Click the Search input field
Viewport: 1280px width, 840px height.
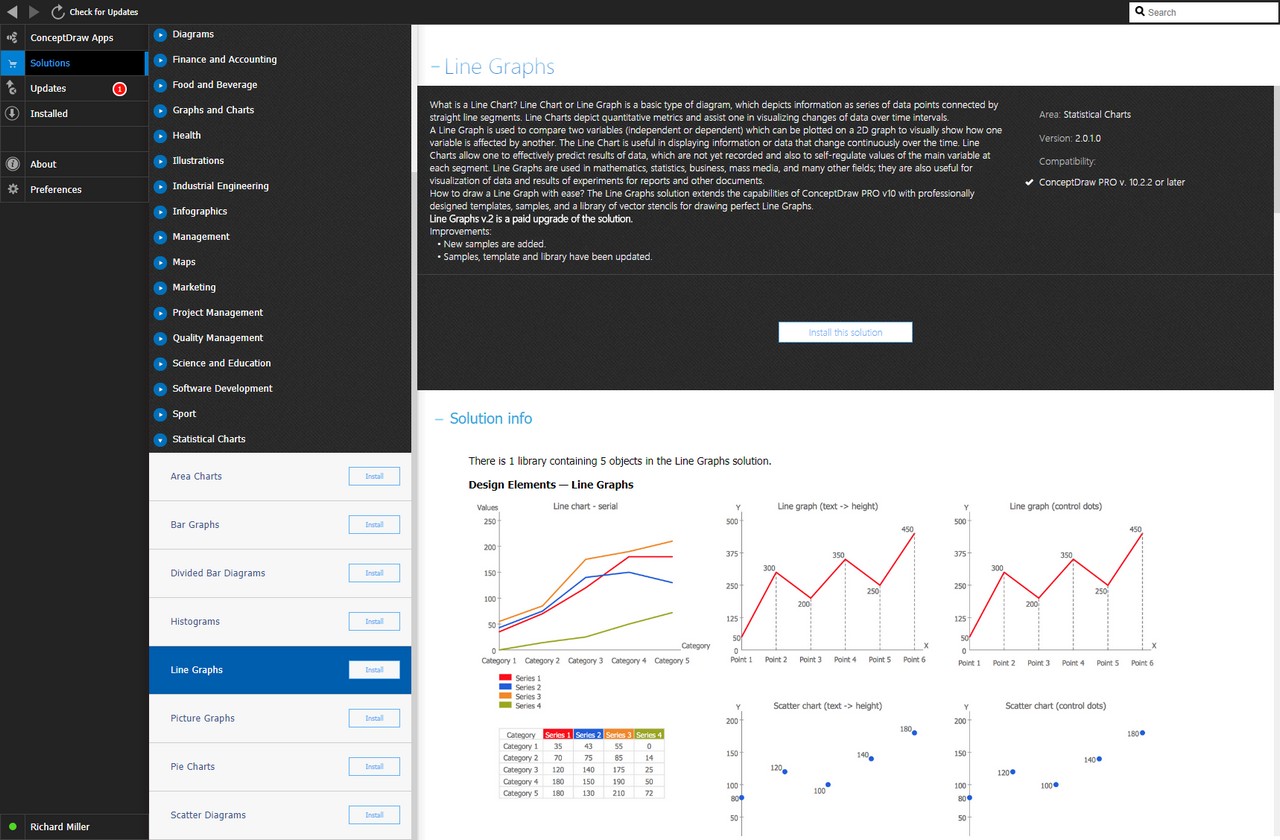(1203, 12)
